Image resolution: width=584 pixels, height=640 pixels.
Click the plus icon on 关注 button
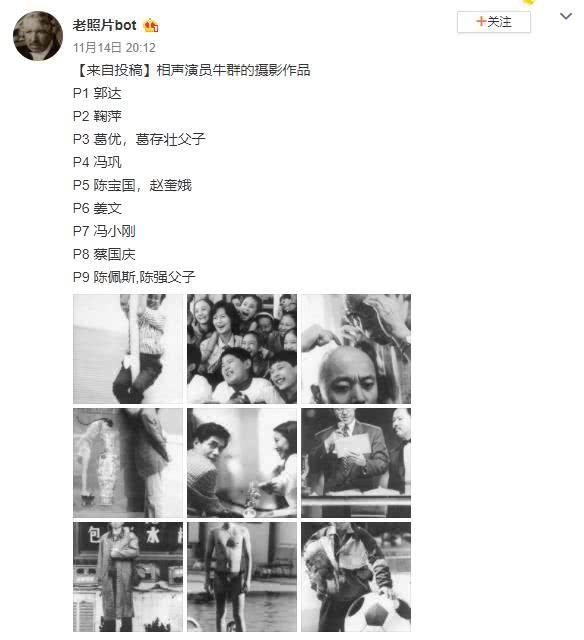click(x=481, y=21)
